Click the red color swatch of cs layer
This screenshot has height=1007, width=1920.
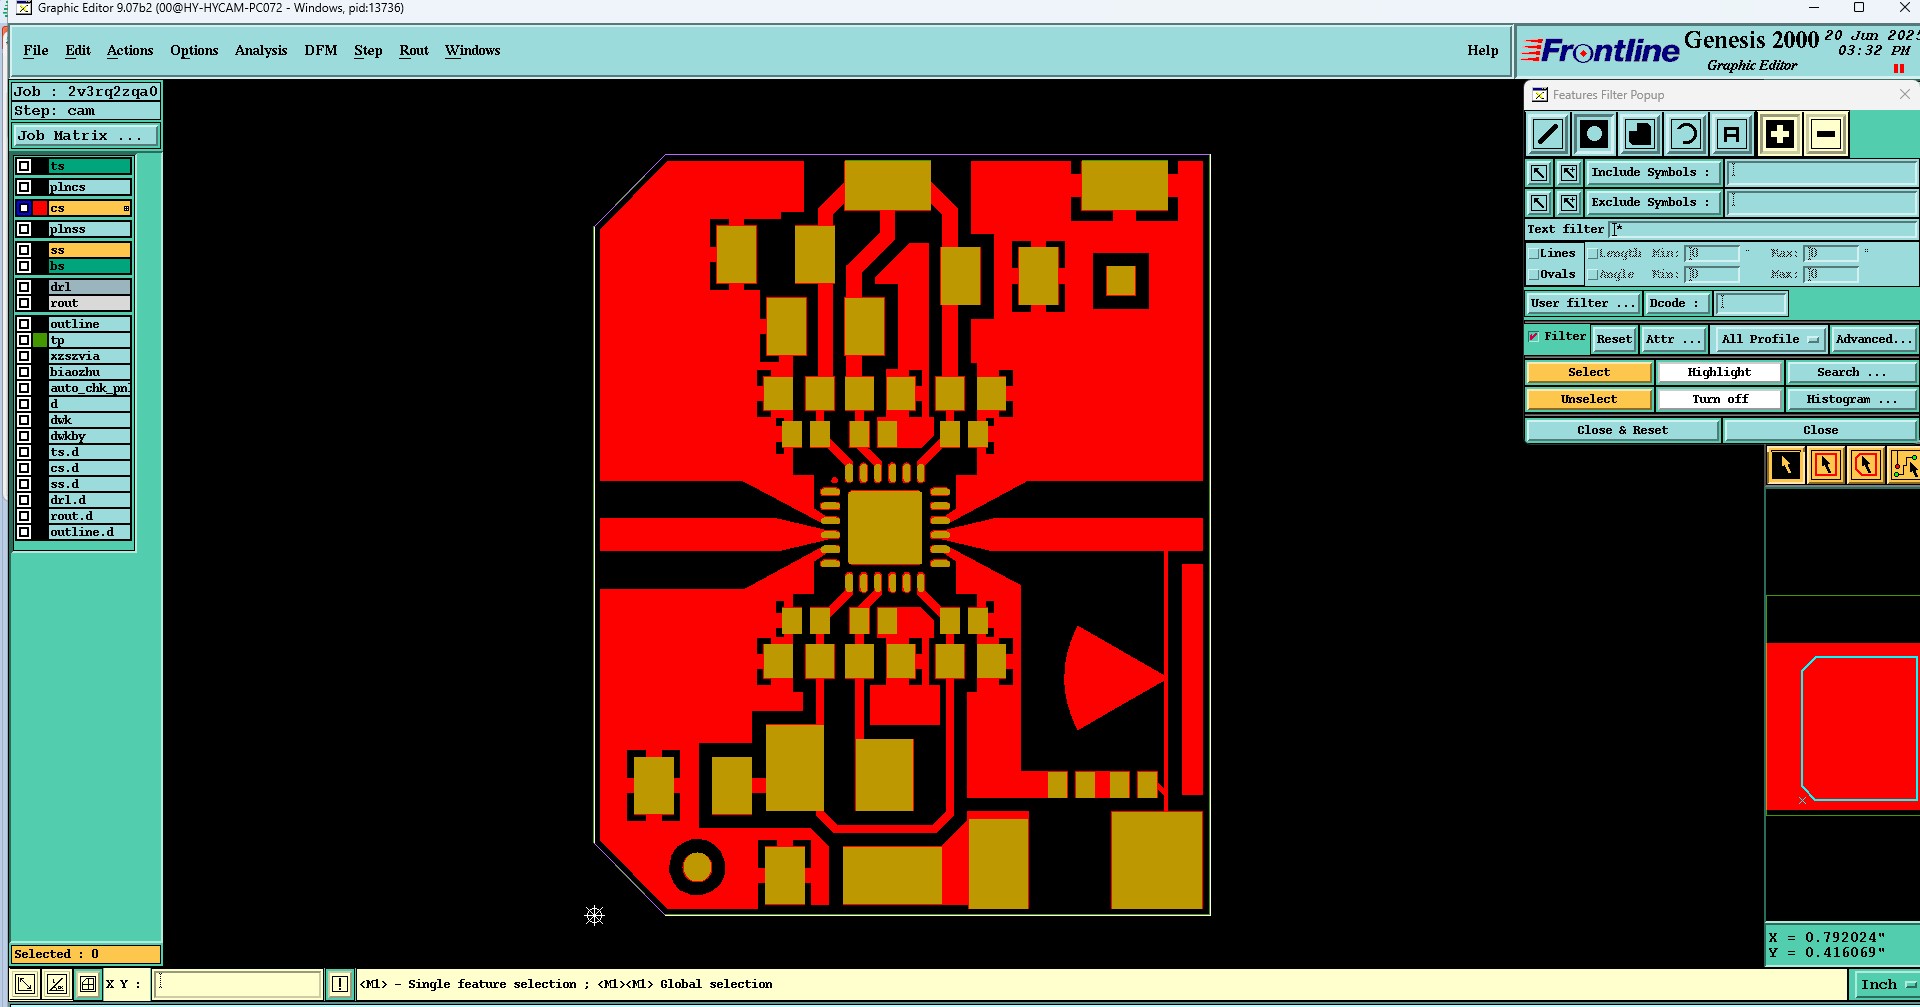pos(40,208)
